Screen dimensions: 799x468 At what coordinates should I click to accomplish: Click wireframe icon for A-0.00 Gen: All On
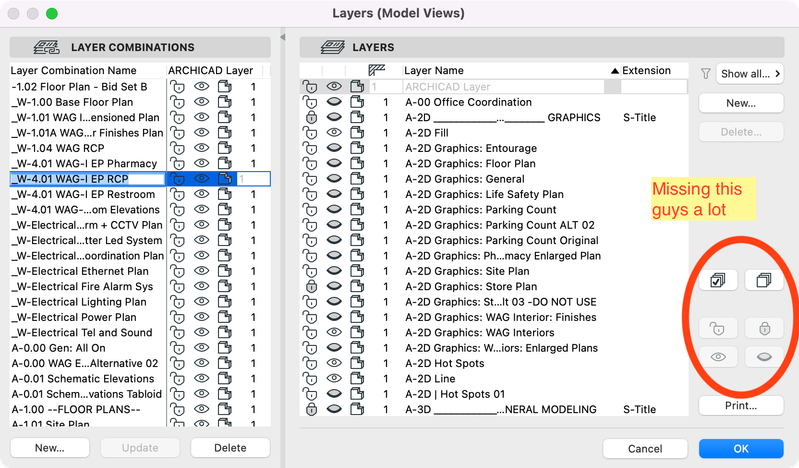tap(225, 348)
